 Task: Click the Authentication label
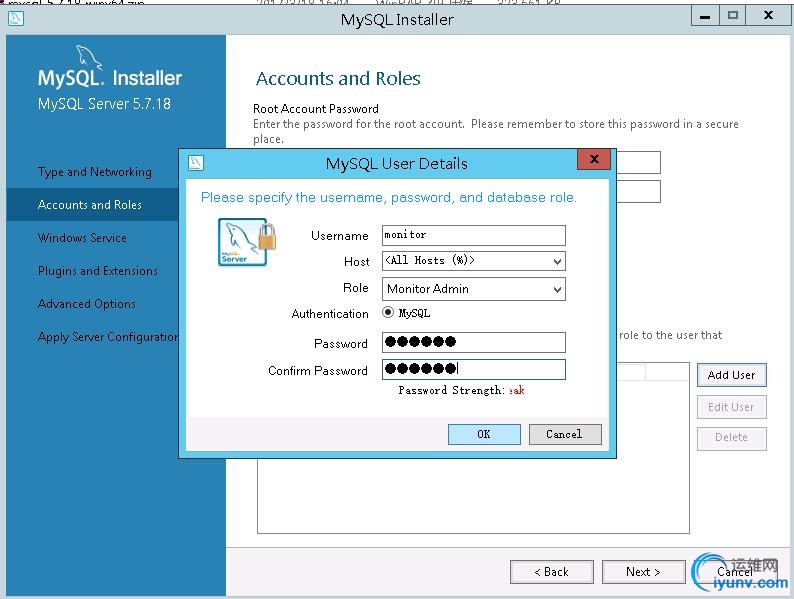[330, 314]
